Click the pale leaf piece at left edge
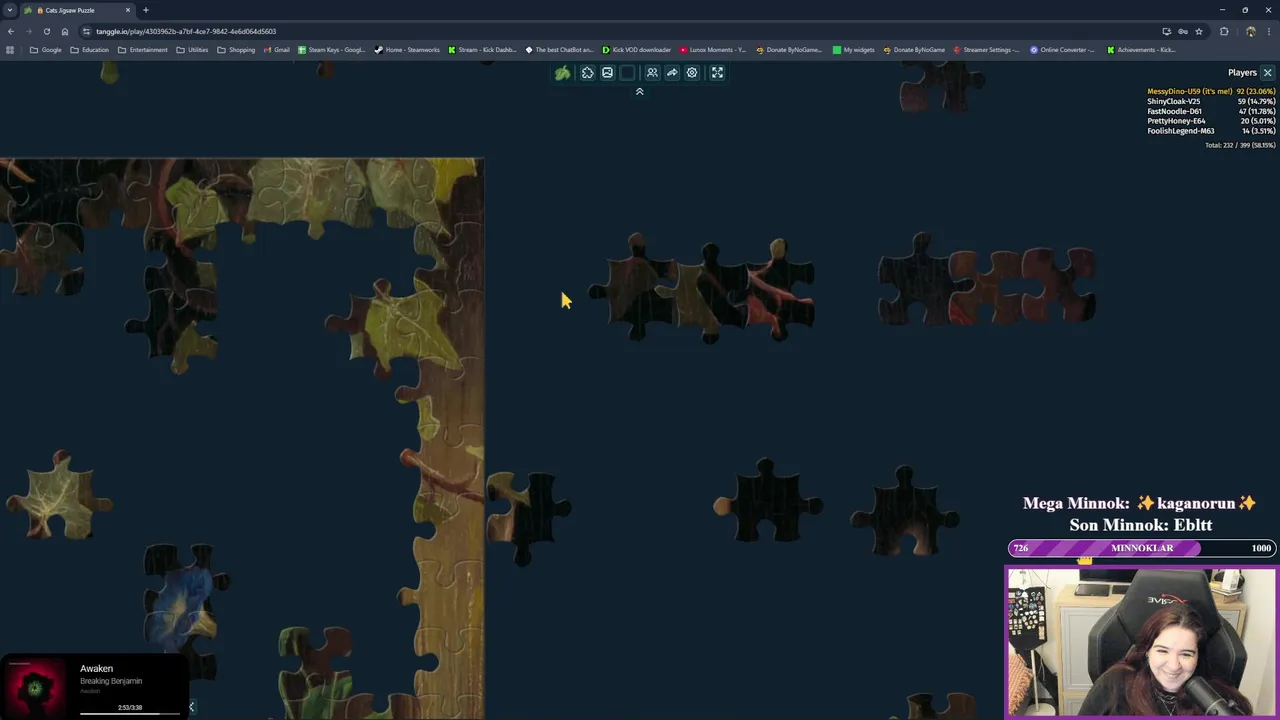 [x=58, y=495]
